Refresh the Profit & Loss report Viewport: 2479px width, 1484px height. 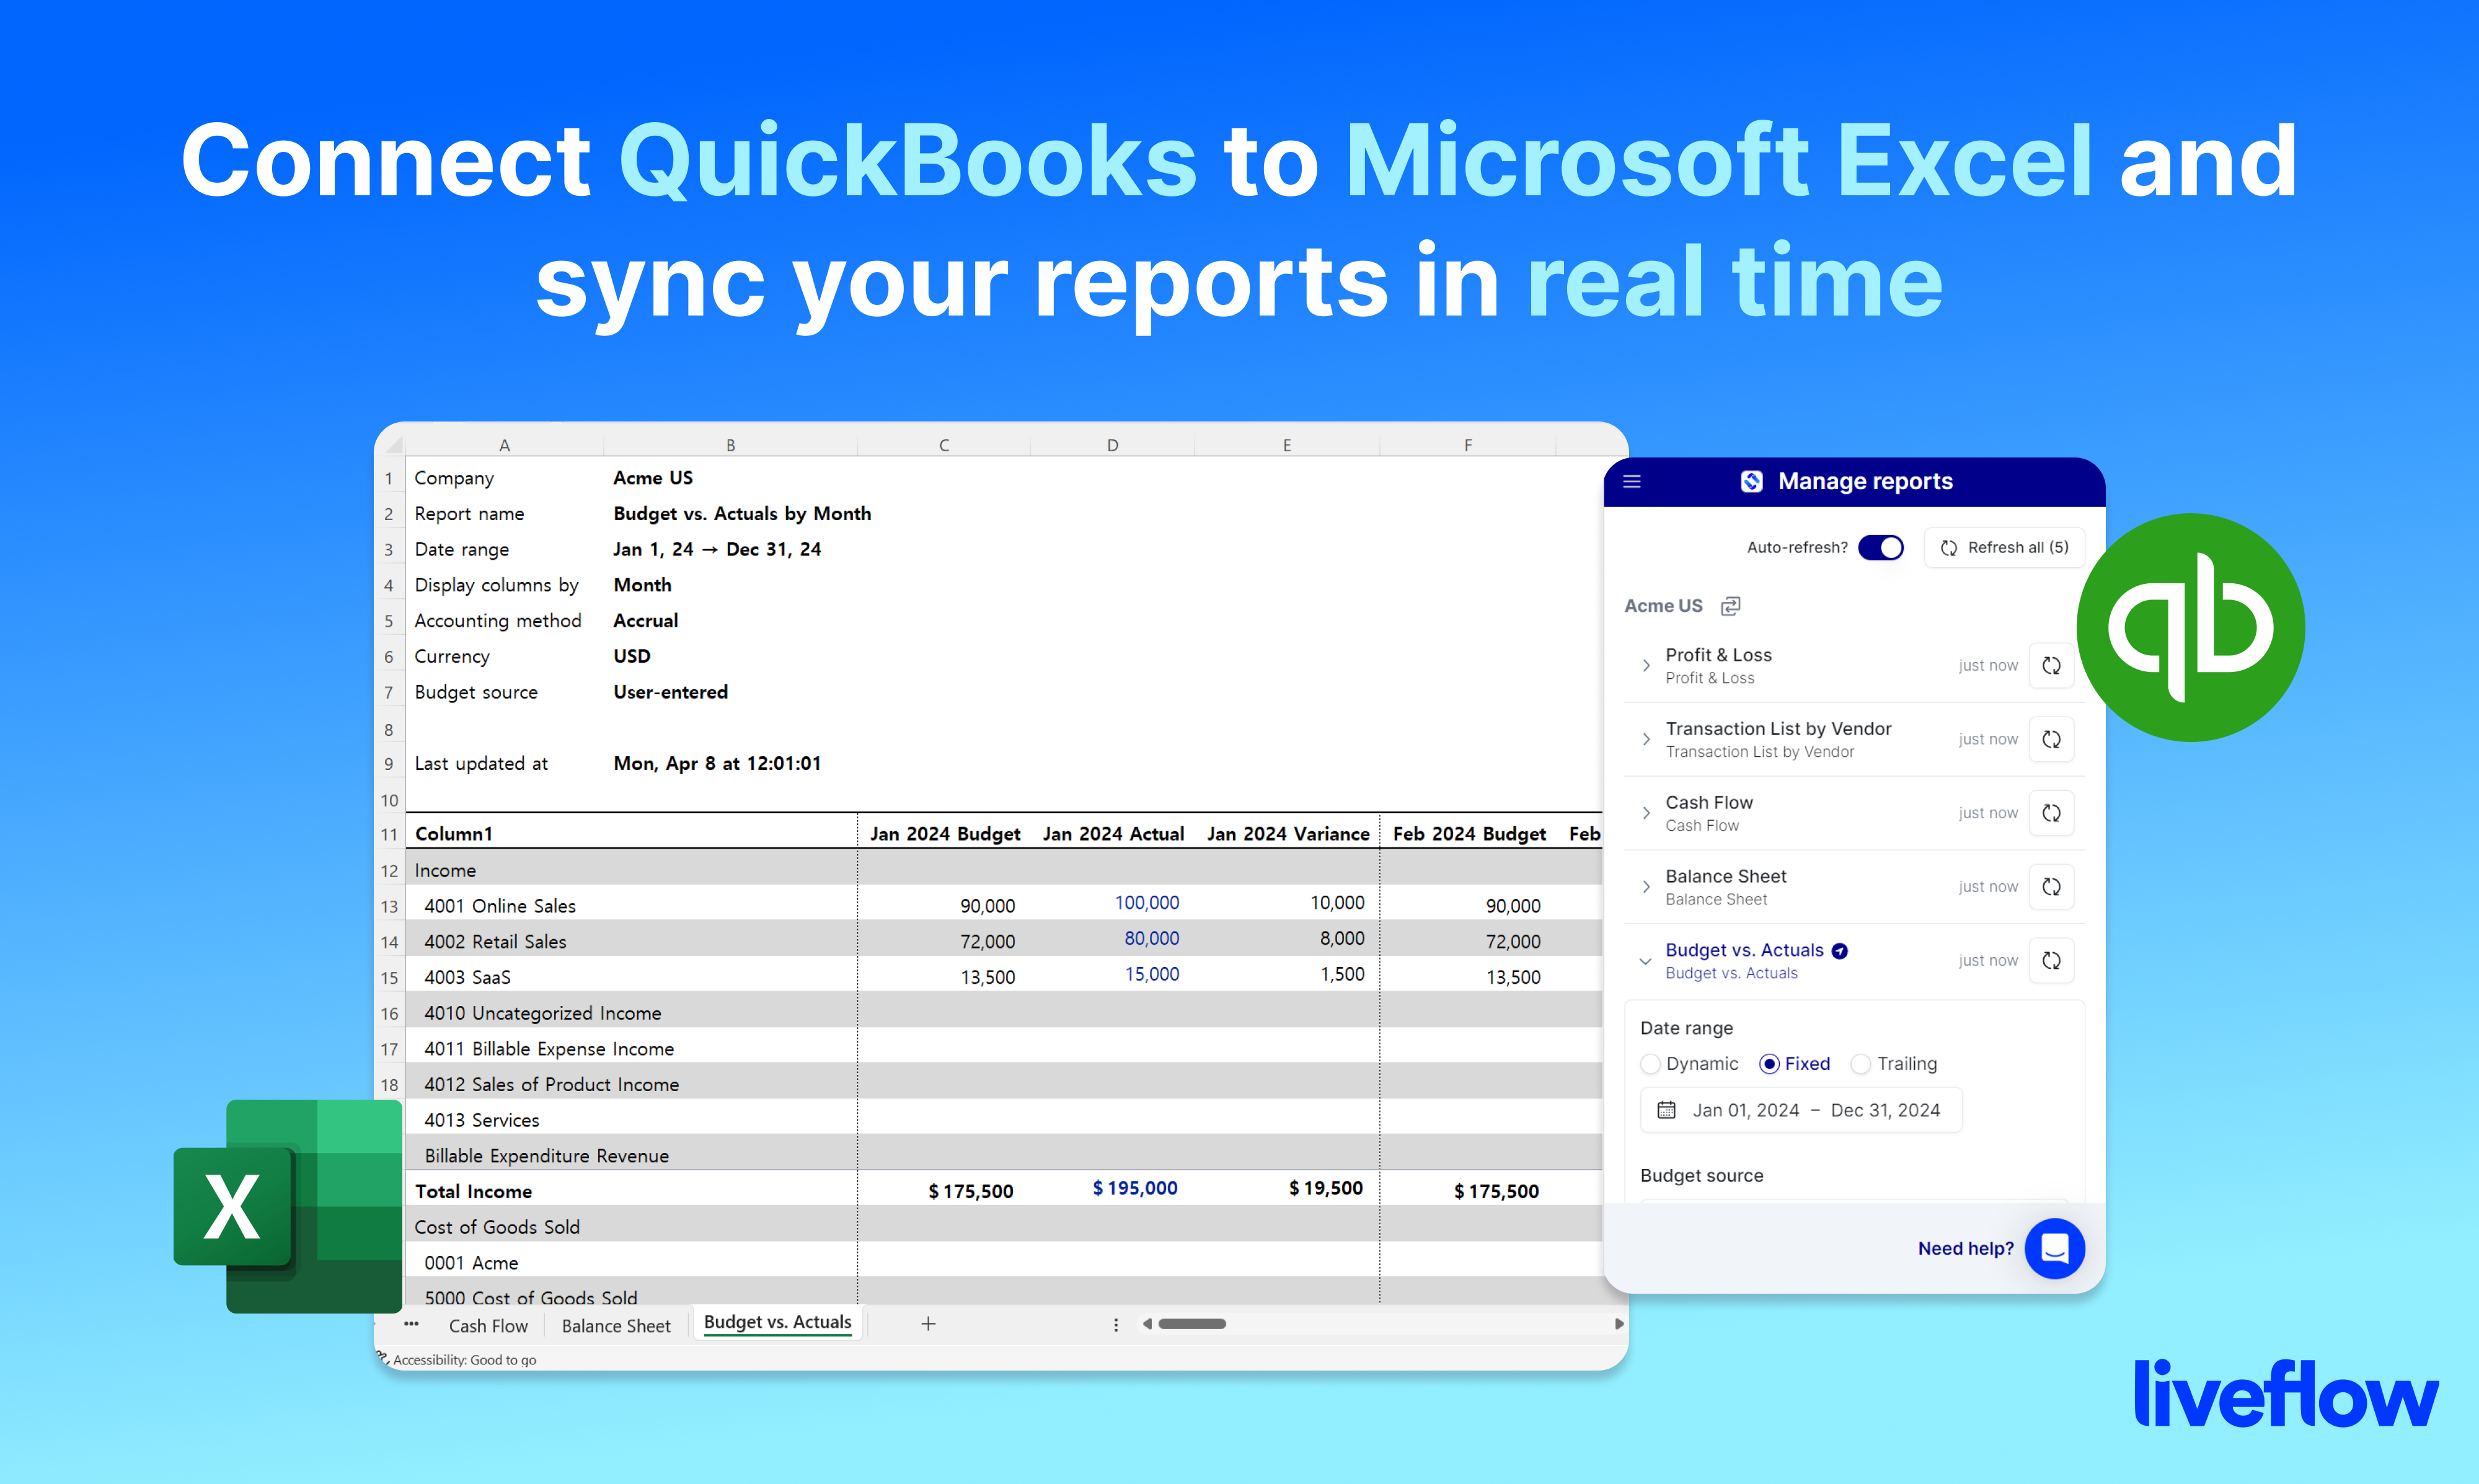2051,666
